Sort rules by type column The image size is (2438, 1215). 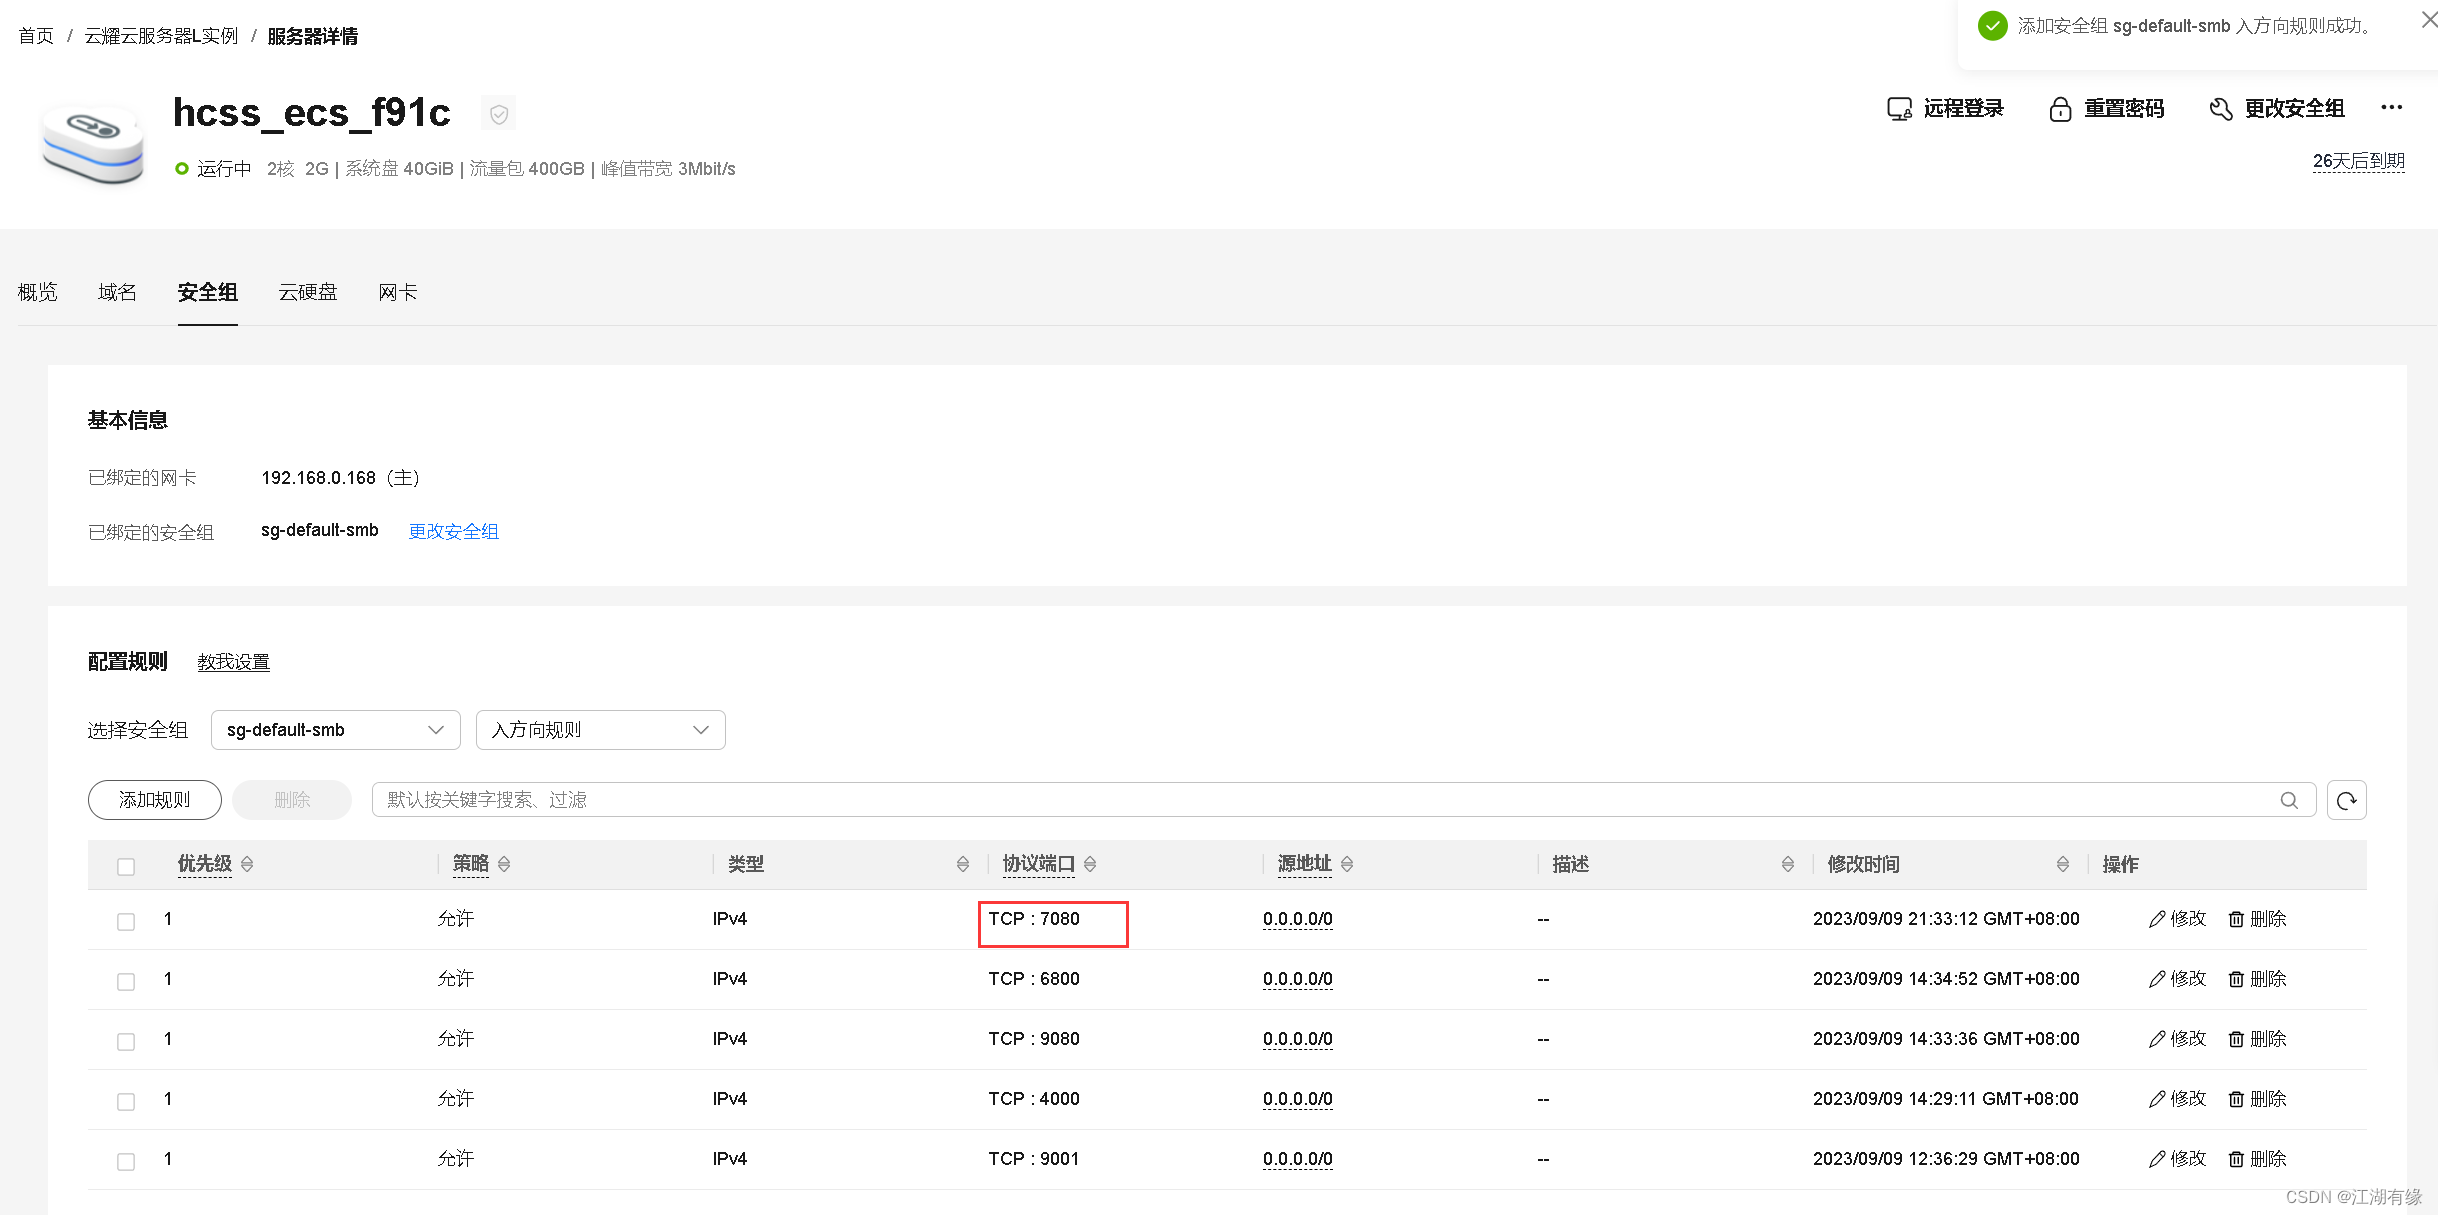(962, 864)
